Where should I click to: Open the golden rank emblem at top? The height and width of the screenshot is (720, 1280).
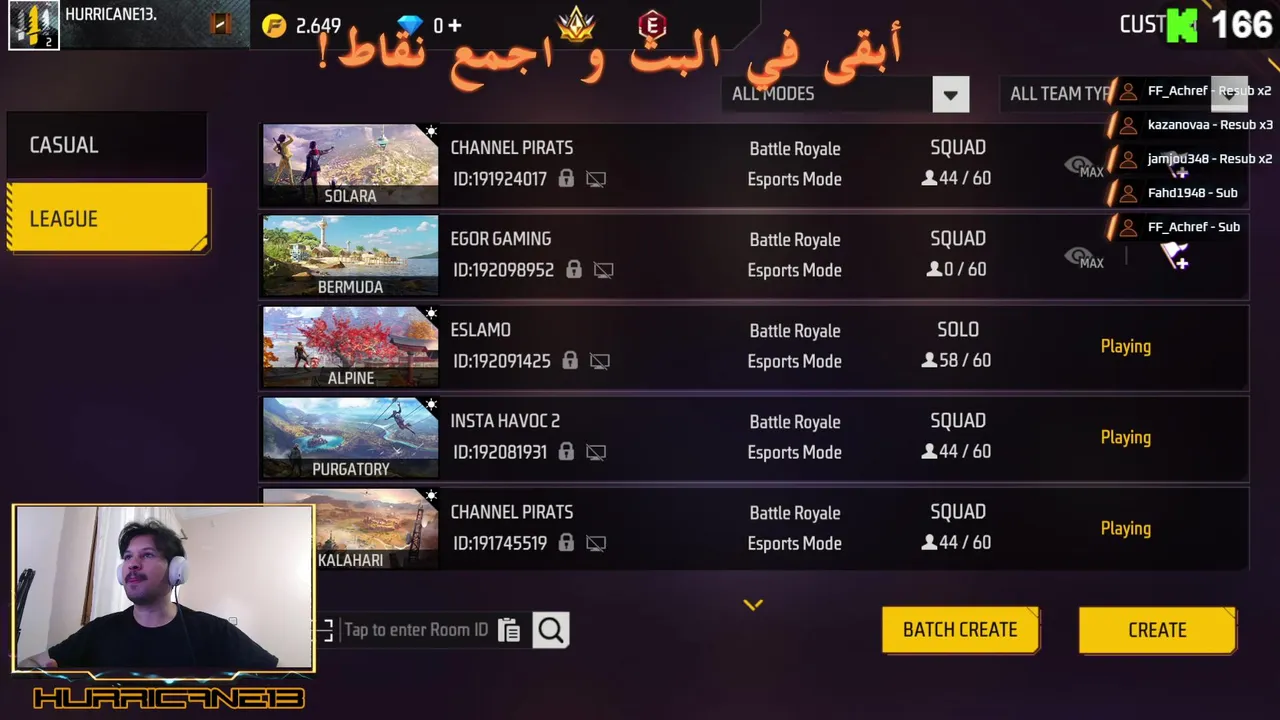[x=576, y=24]
